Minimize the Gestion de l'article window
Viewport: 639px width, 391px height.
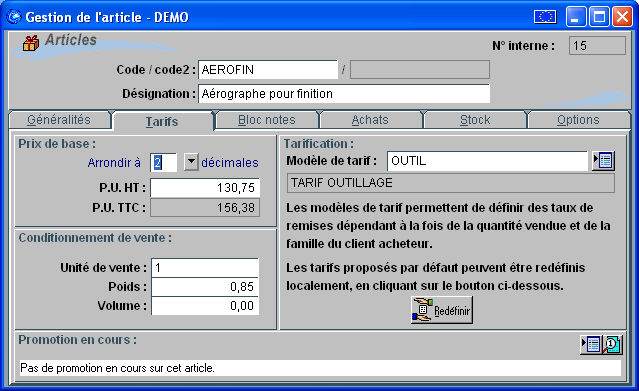[575, 17]
